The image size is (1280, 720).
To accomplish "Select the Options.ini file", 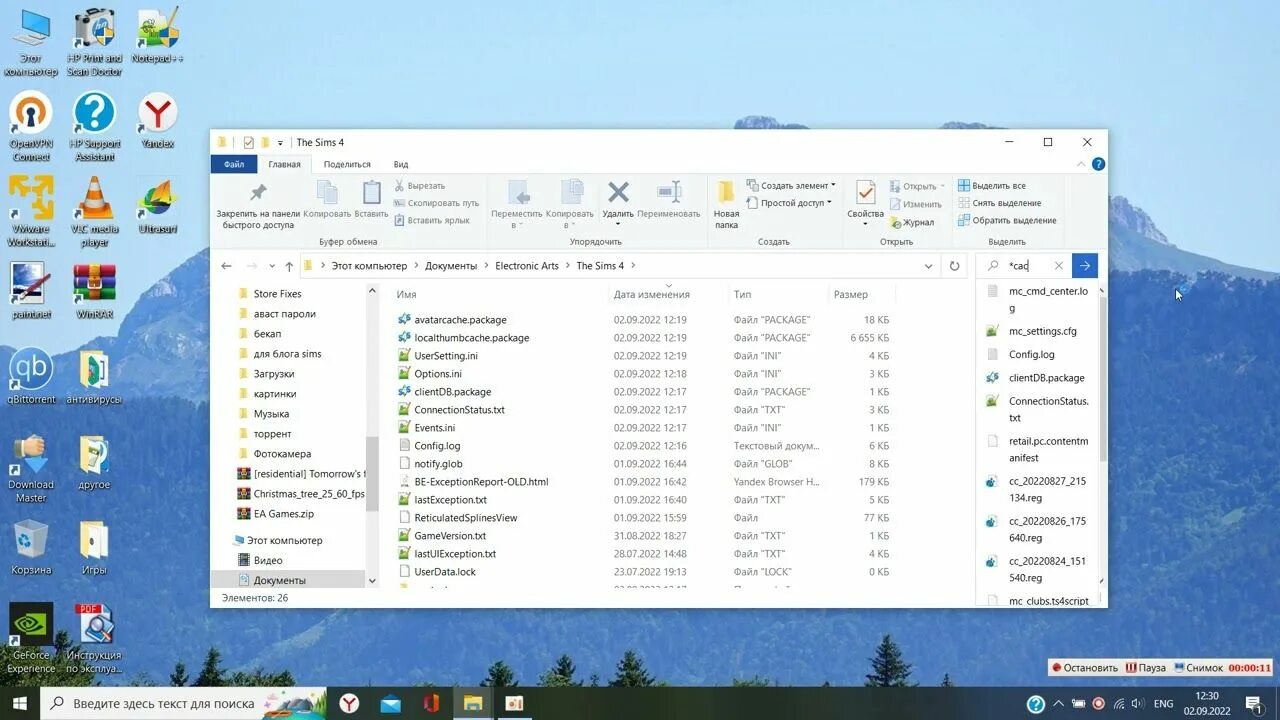I will click(x=438, y=374).
